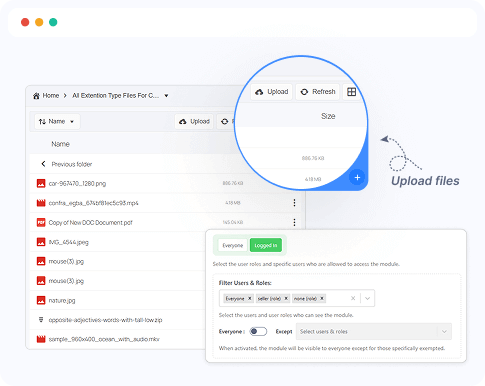Screen dimensions: 485x386
Task: Click image icon of IMG_4544.jpeg
Action: click(x=41, y=242)
